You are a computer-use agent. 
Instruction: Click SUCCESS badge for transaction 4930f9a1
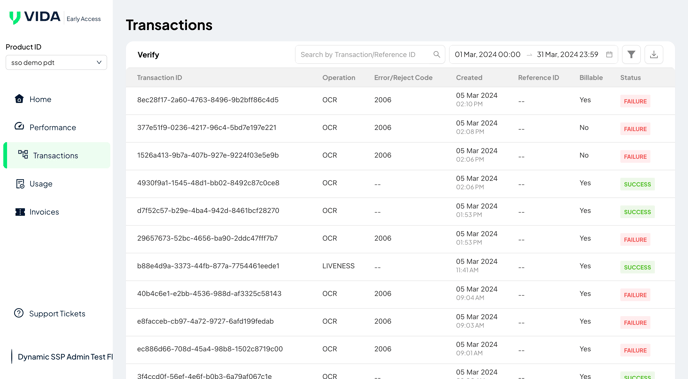click(x=637, y=184)
